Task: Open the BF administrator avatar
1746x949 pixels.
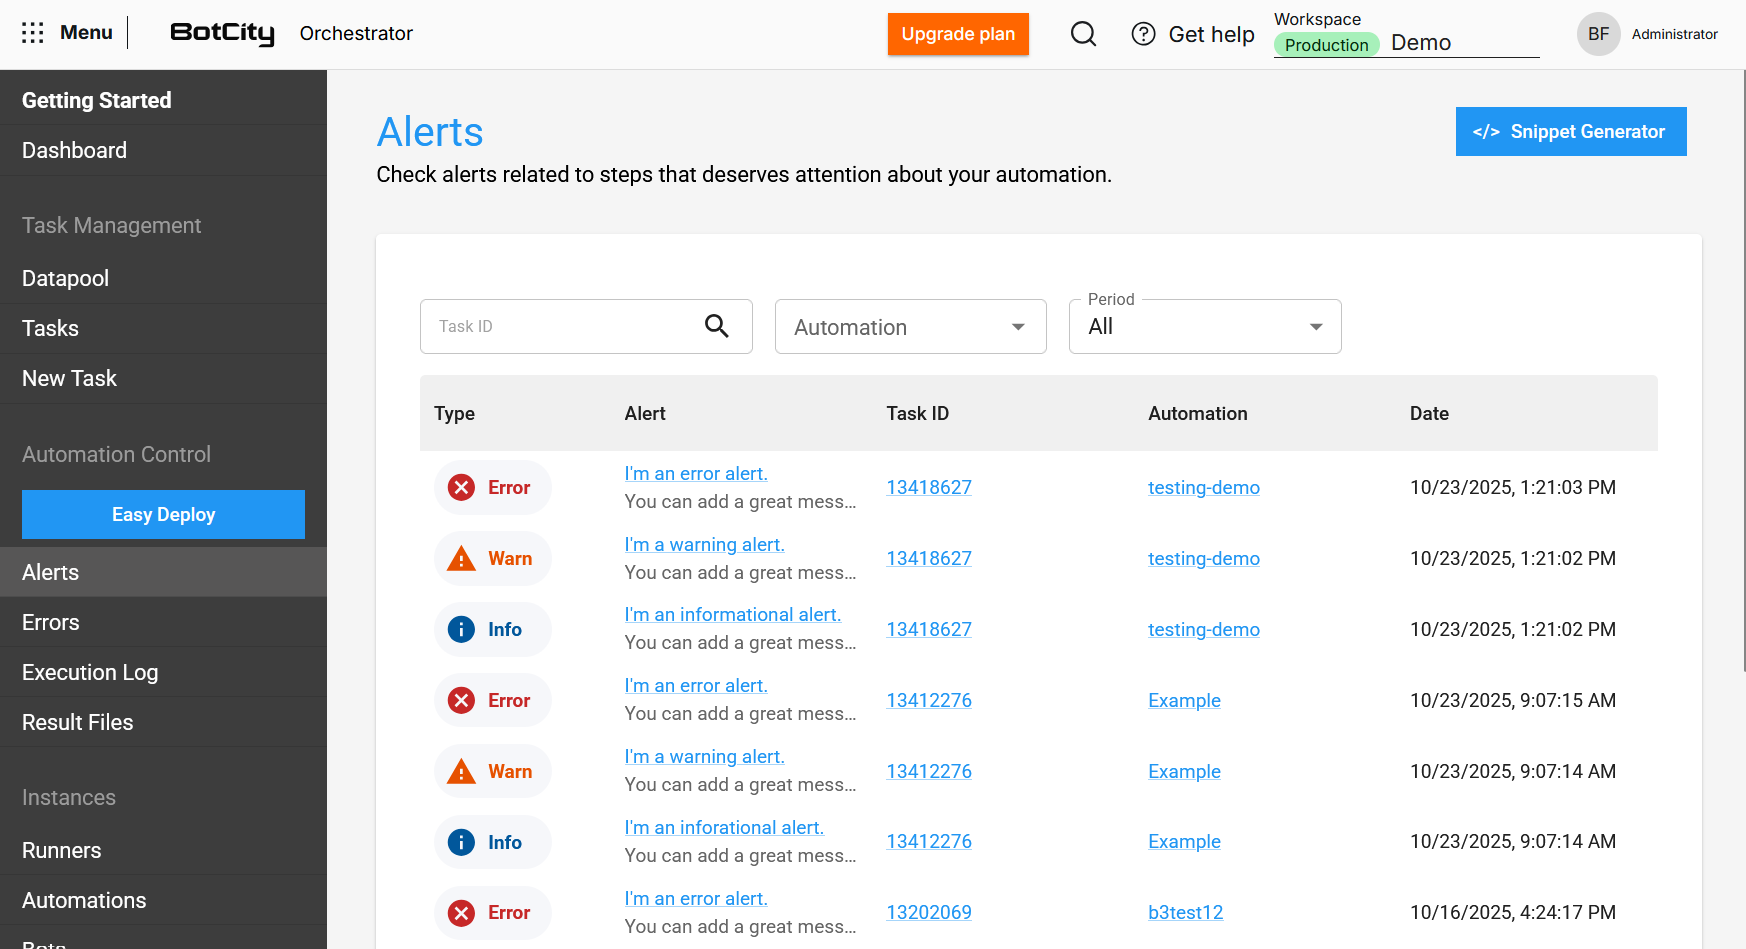Action: (x=1598, y=33)
